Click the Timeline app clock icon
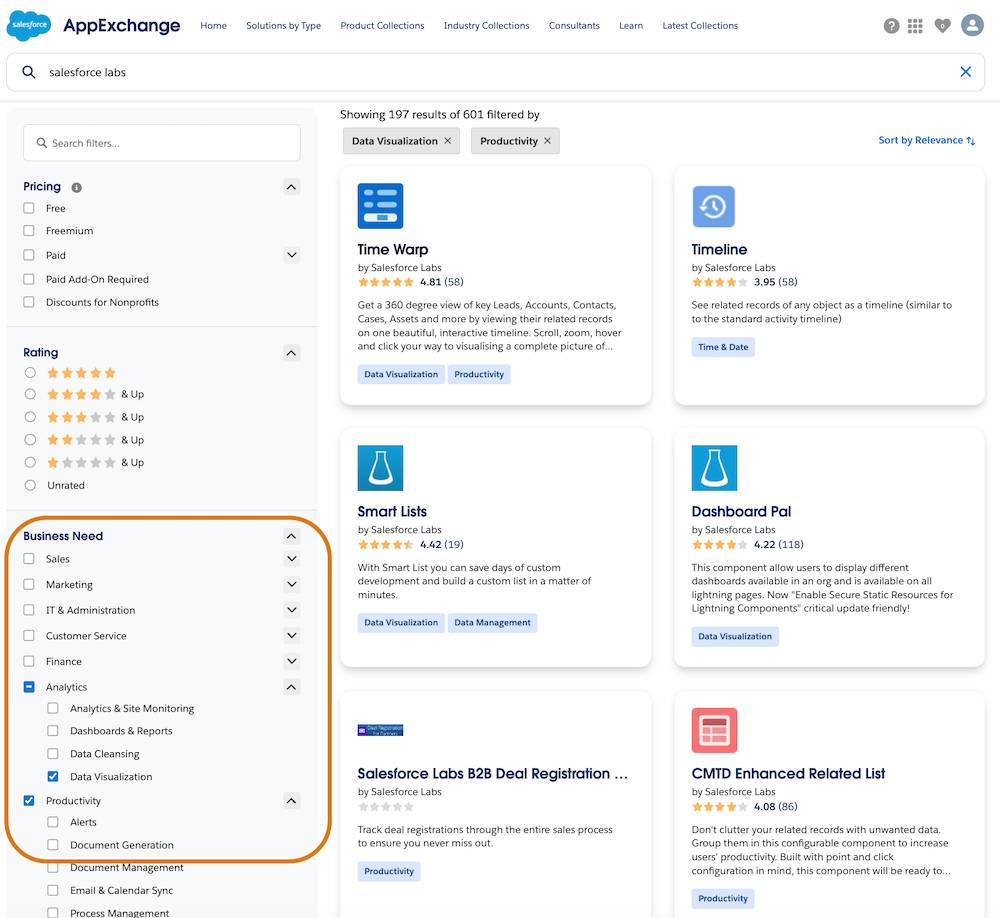This screenshot has height=918, width=1000. coord(714,206)
